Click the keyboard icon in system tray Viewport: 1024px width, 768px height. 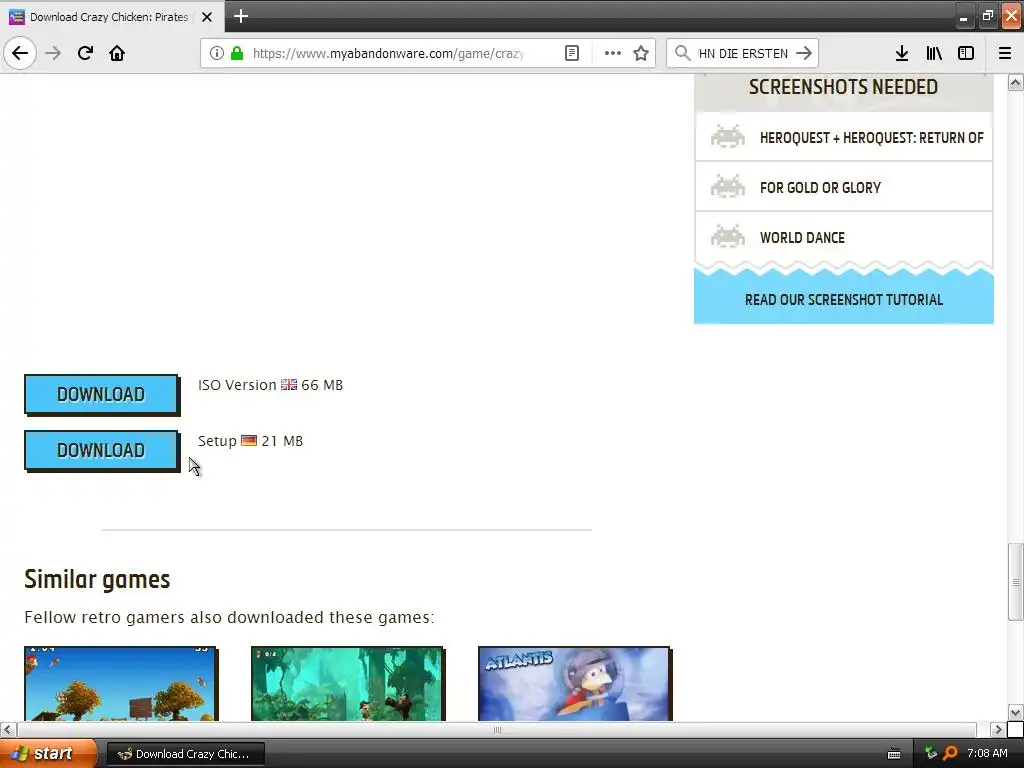pos(894,754)
